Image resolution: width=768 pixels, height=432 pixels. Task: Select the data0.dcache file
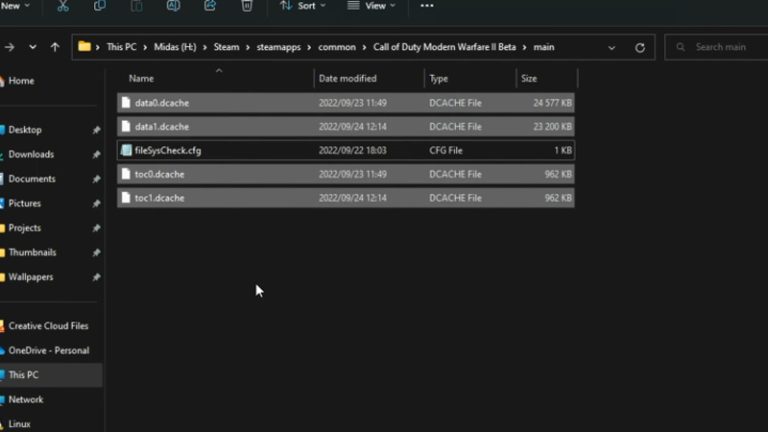pyautogui.click(x=161, y=103)
